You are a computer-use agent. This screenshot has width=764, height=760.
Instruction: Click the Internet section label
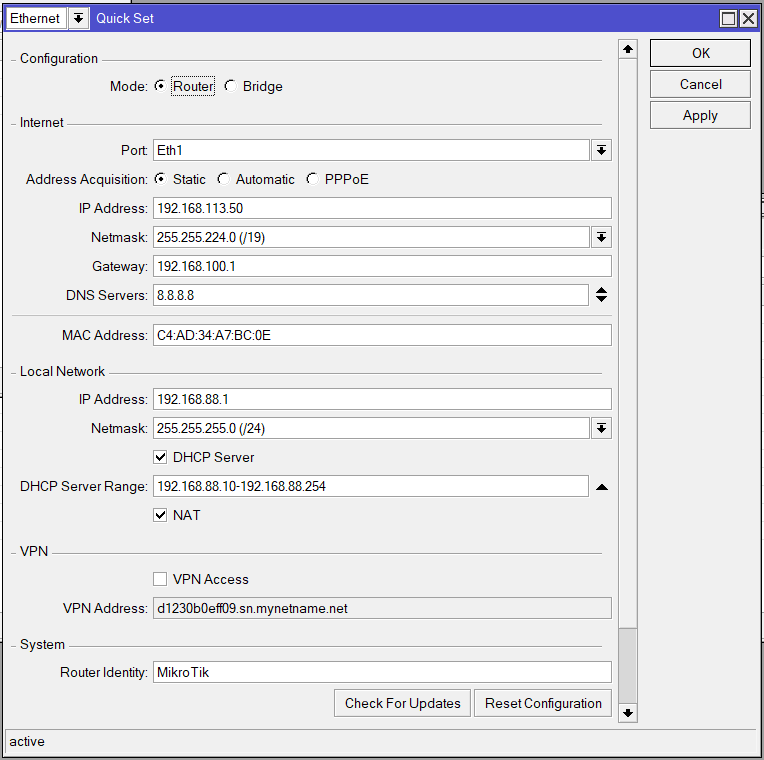pyautogui.click(x=41, y=122)
